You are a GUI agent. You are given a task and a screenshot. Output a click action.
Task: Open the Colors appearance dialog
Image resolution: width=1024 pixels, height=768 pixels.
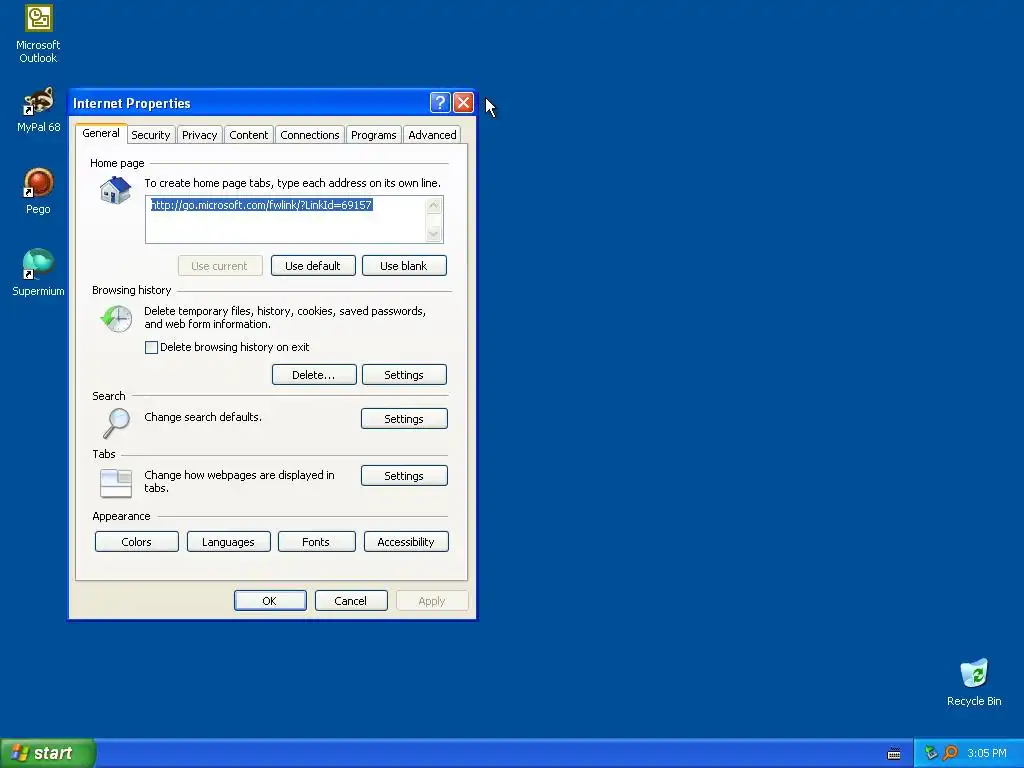pos(136,541)
